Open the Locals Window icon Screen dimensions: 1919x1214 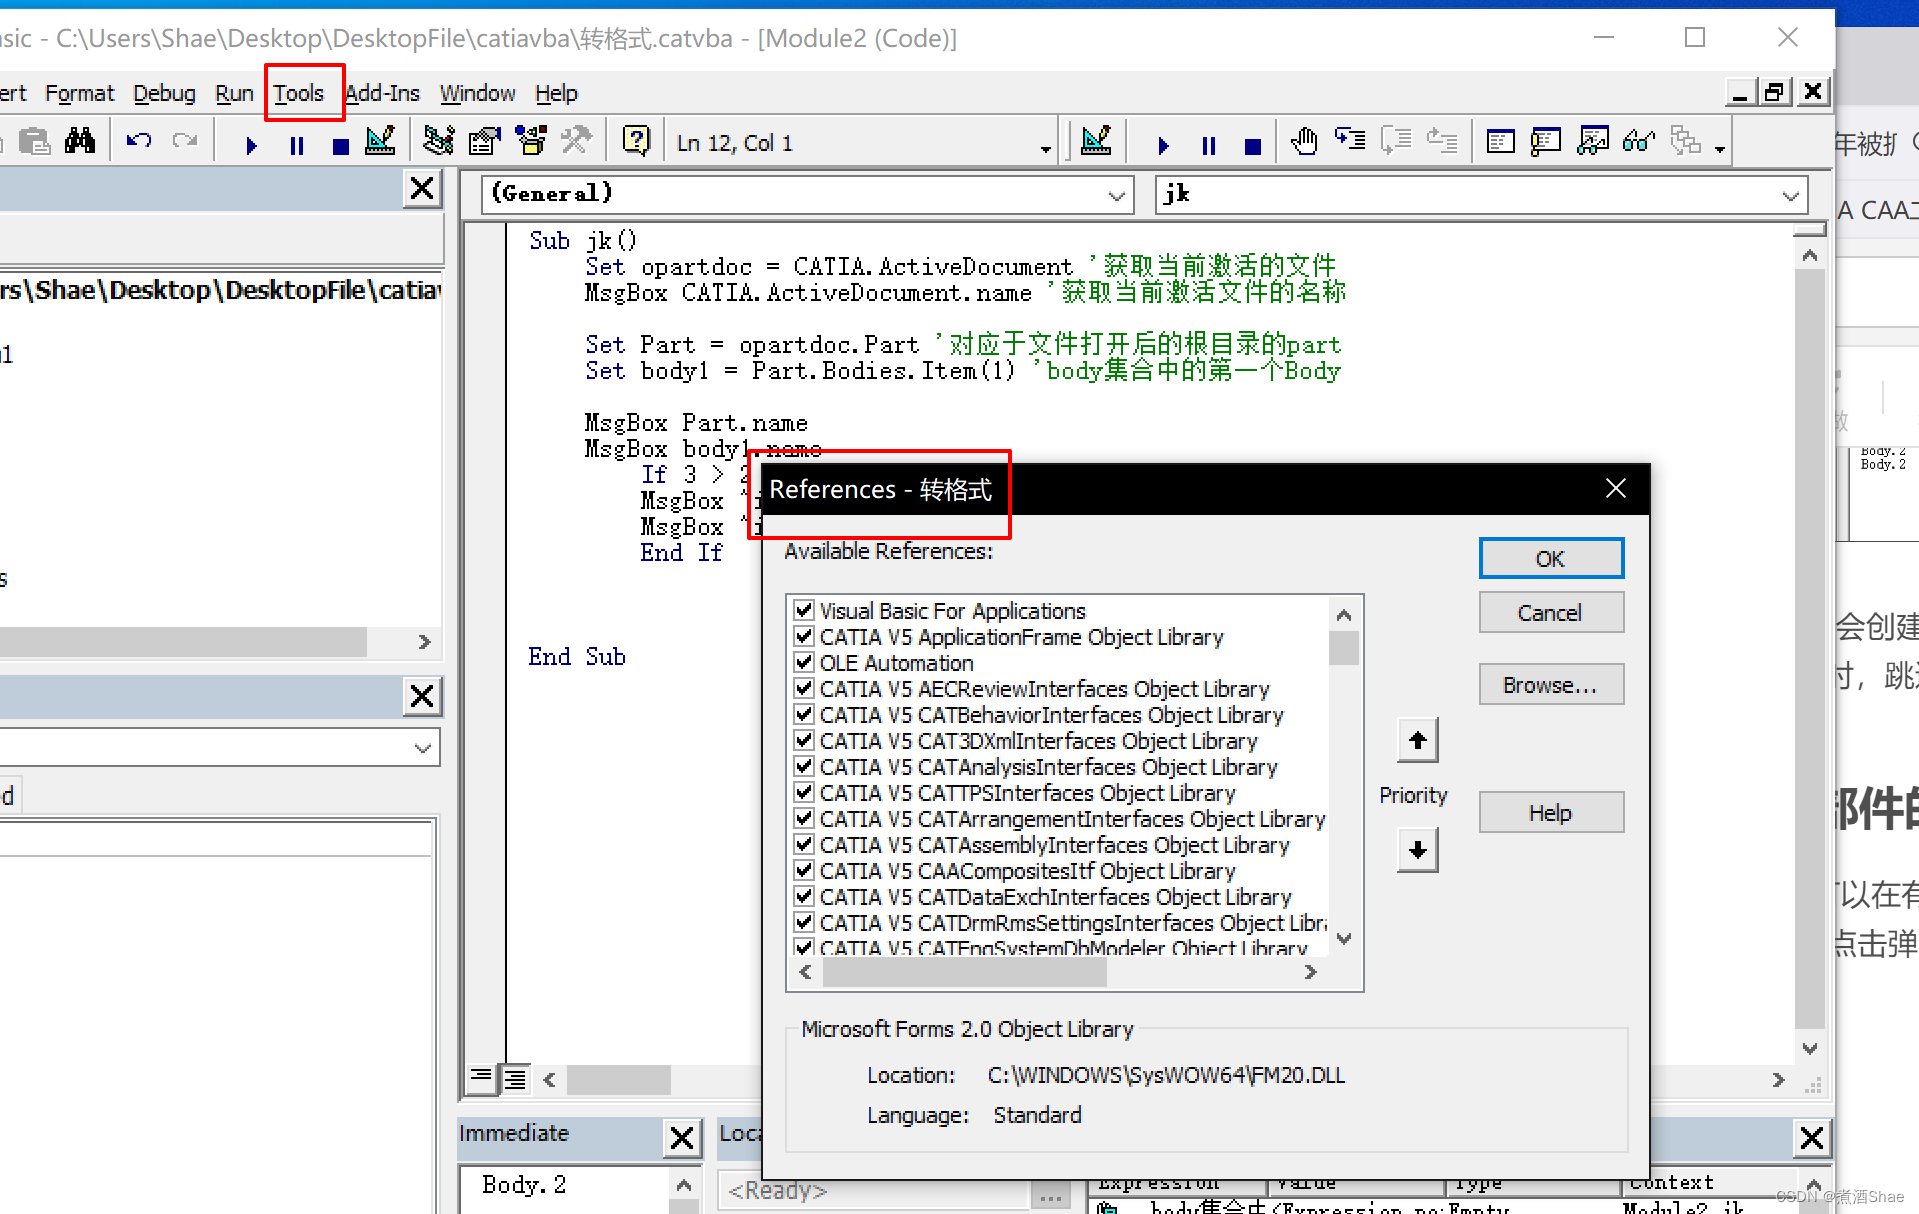point(1500,141)
